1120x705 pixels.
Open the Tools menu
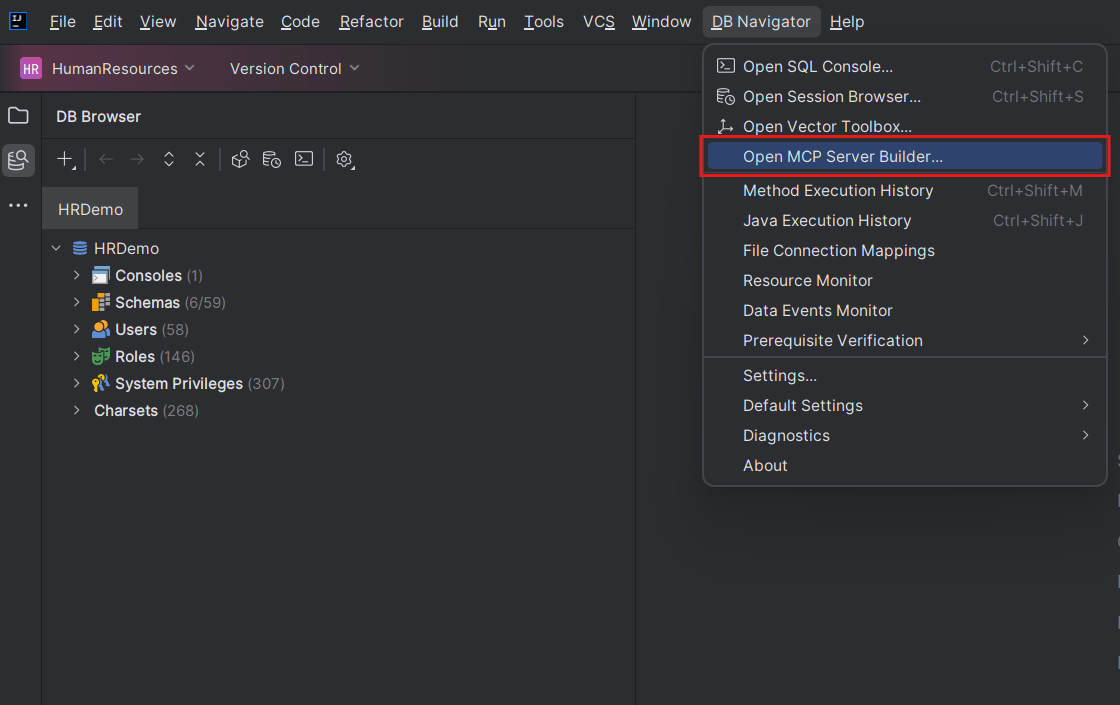pos(544,22)
